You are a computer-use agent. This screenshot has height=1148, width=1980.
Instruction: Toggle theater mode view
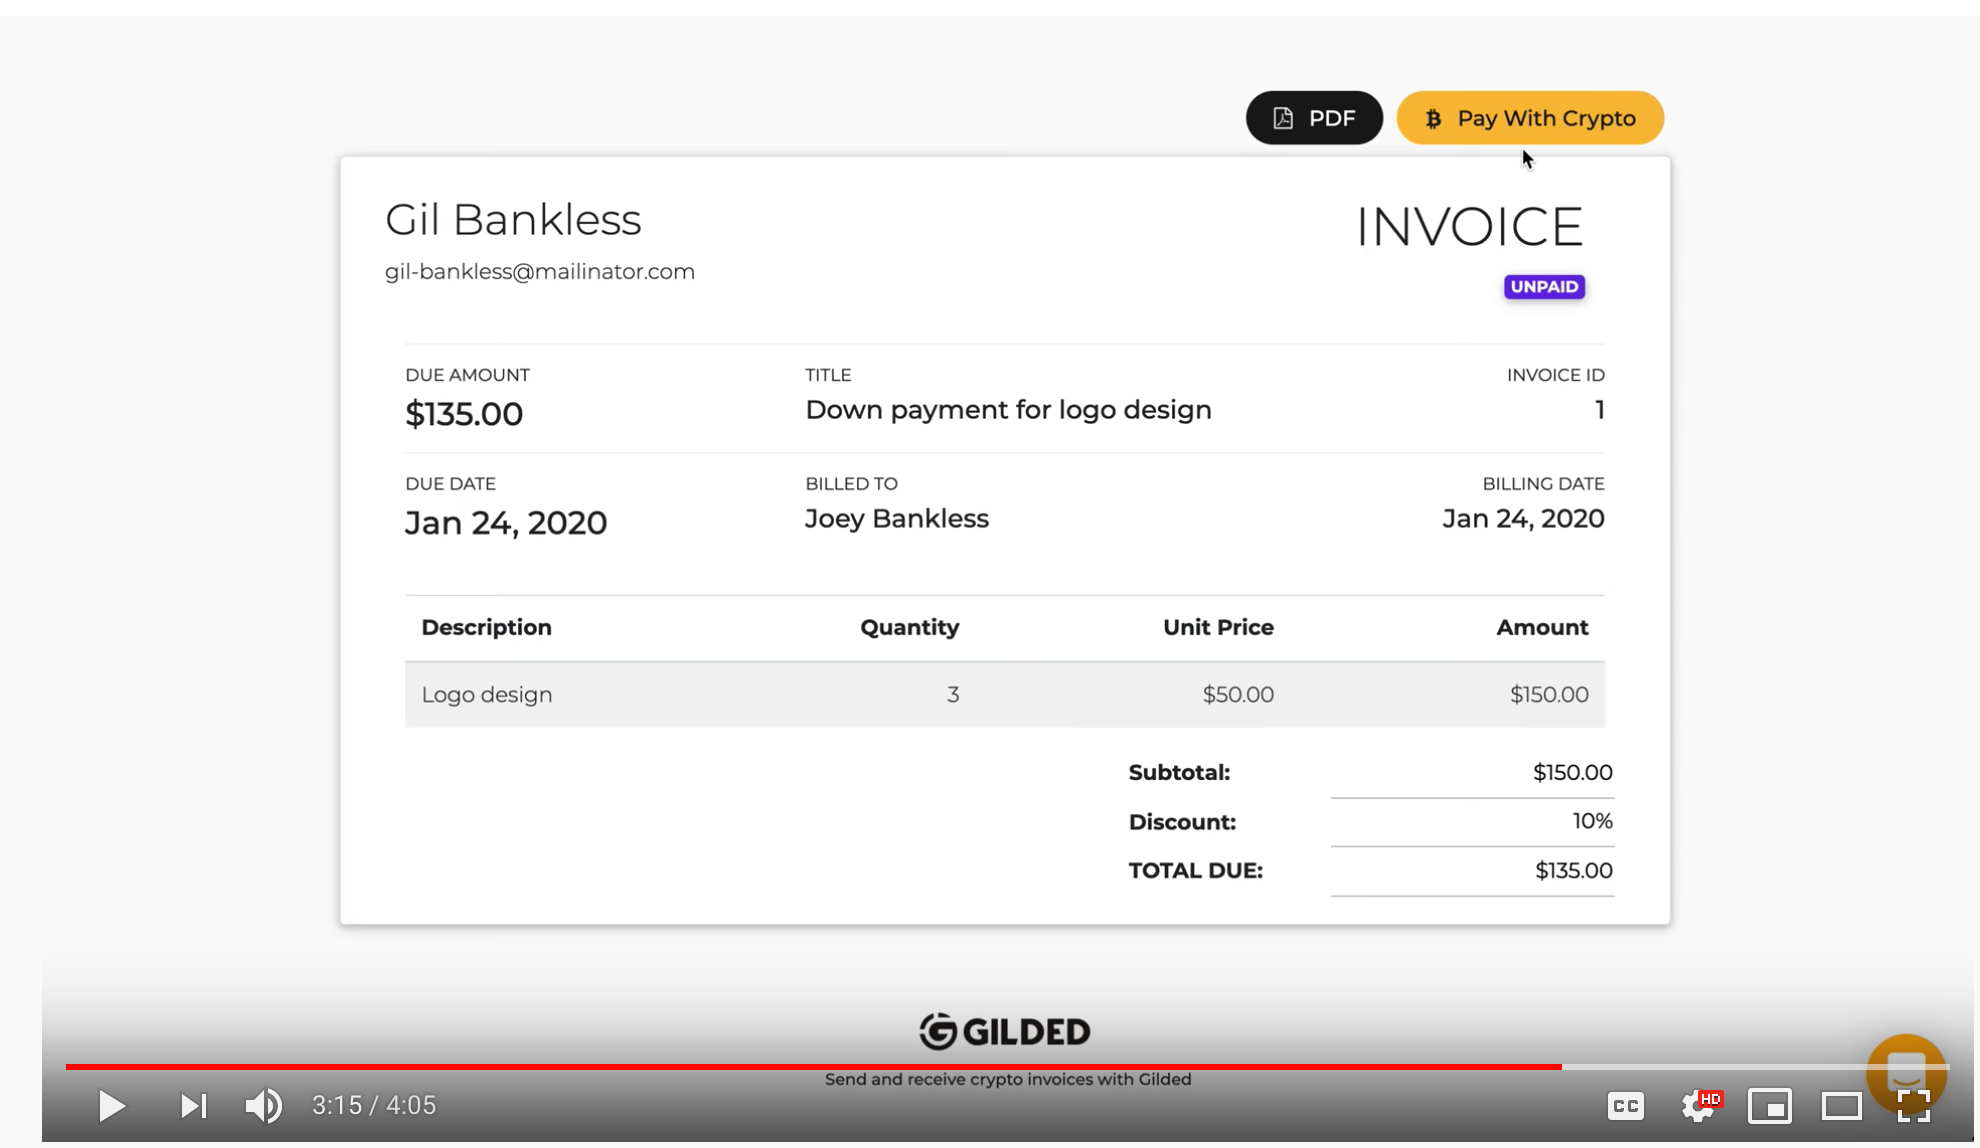coord(1841,1106)
